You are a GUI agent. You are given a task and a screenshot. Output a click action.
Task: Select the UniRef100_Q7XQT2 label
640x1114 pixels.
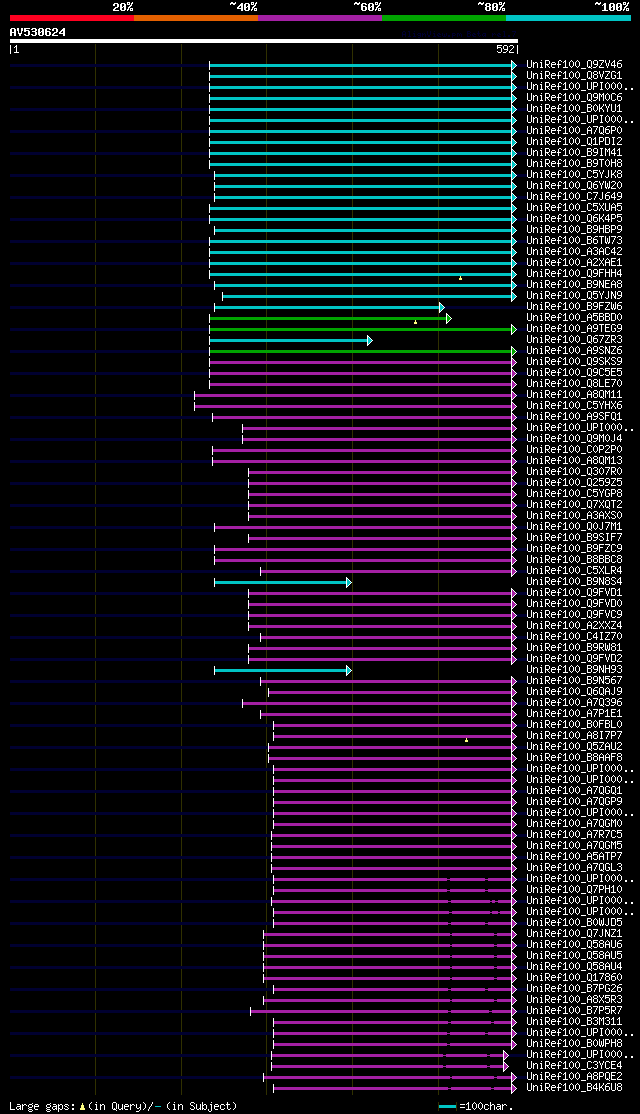575,504
